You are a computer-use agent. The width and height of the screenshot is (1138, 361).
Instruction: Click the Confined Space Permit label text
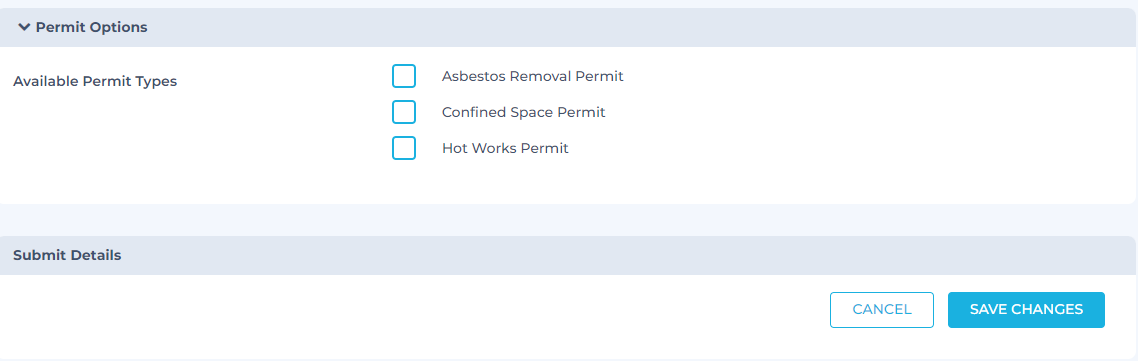(523, 112)
